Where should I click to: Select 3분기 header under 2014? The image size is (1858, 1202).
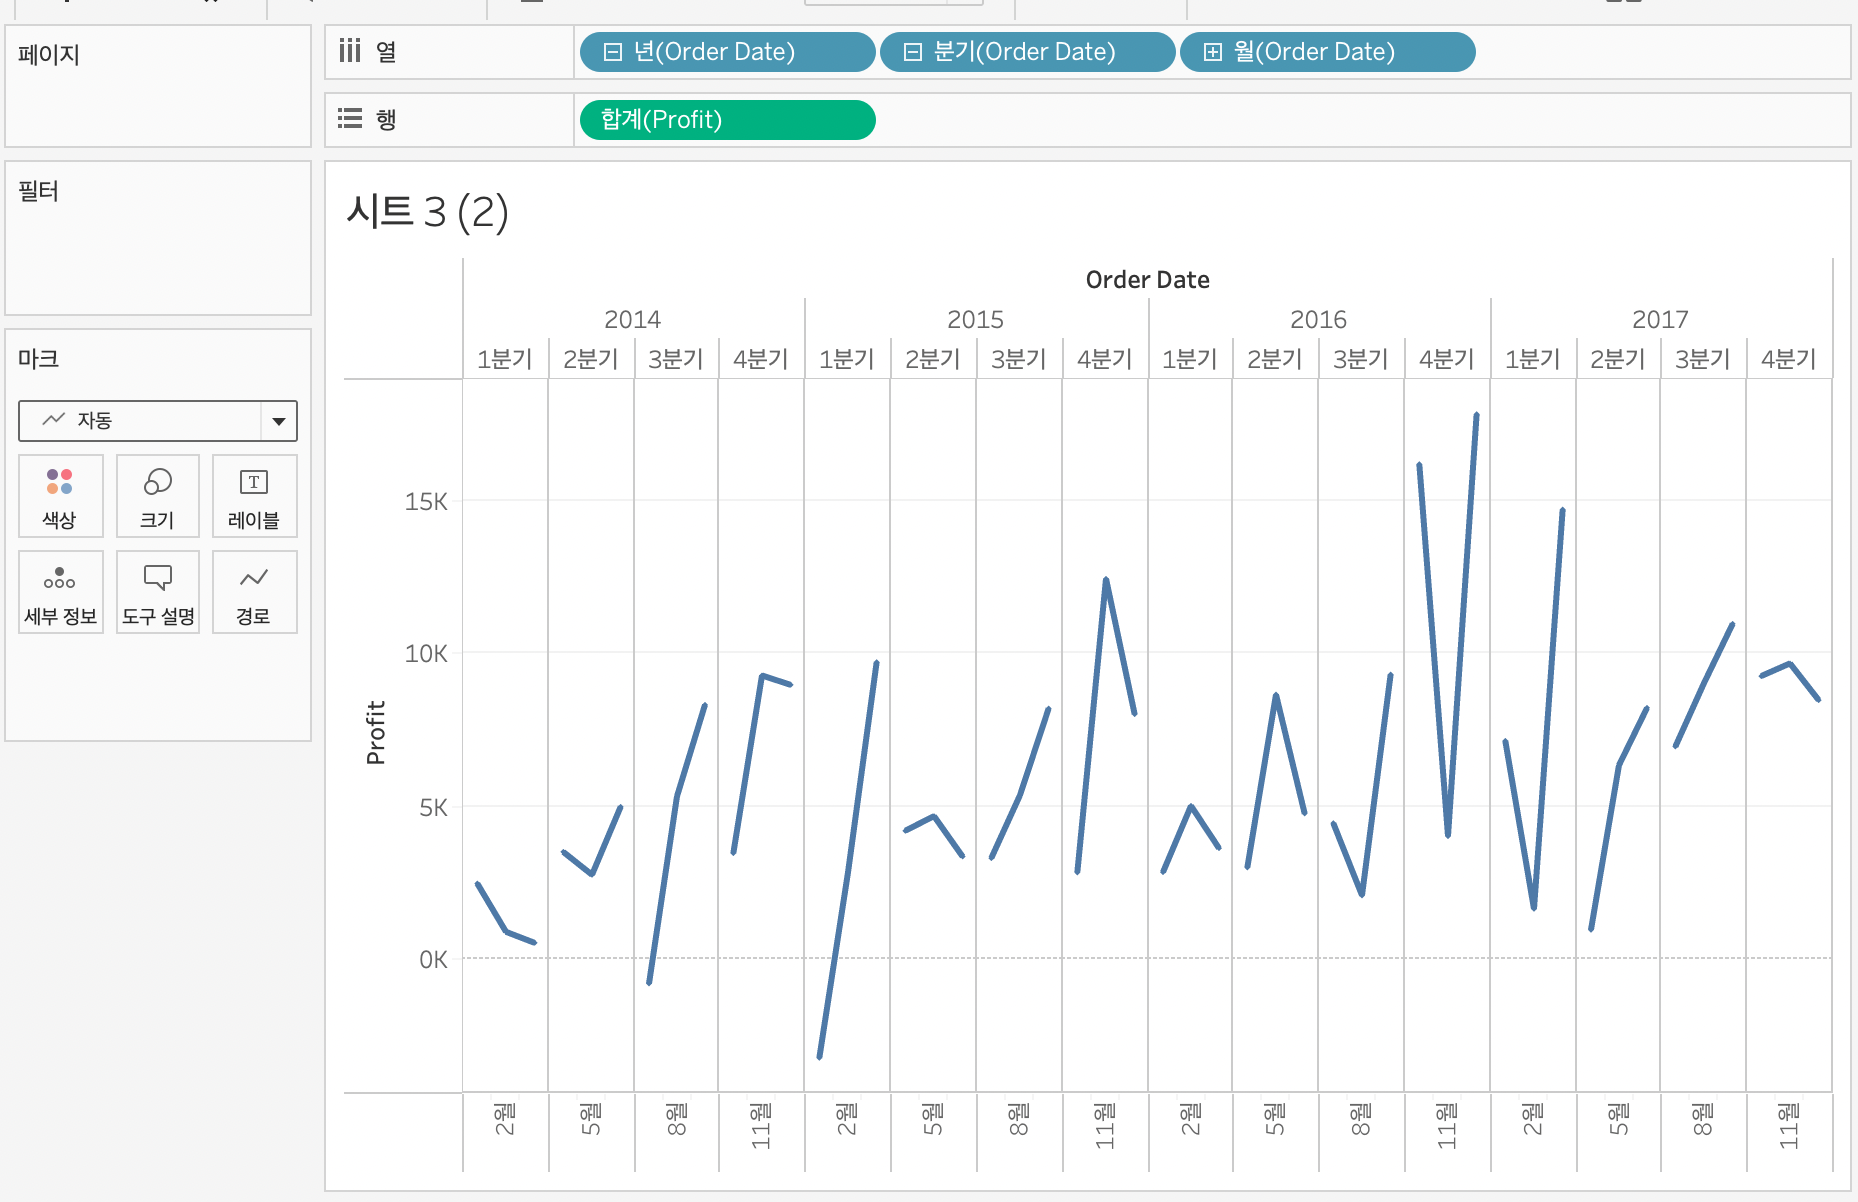[676, 359]
